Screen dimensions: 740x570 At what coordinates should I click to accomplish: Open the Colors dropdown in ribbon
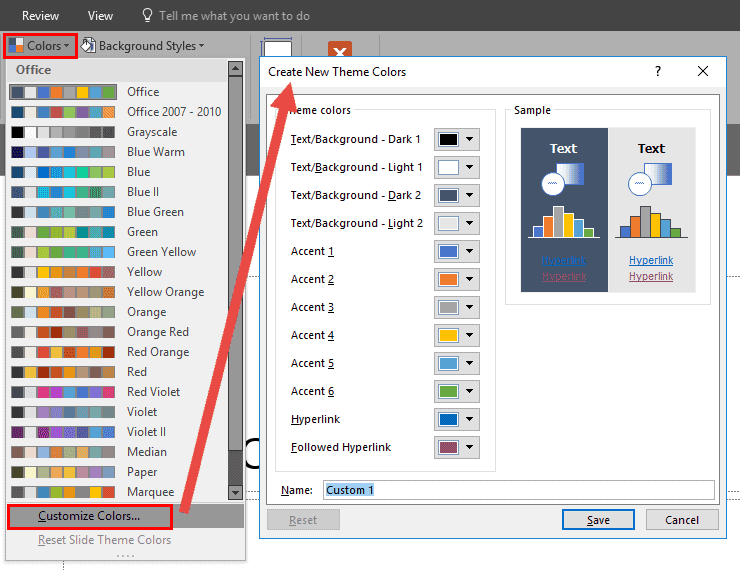pos(40,46)
